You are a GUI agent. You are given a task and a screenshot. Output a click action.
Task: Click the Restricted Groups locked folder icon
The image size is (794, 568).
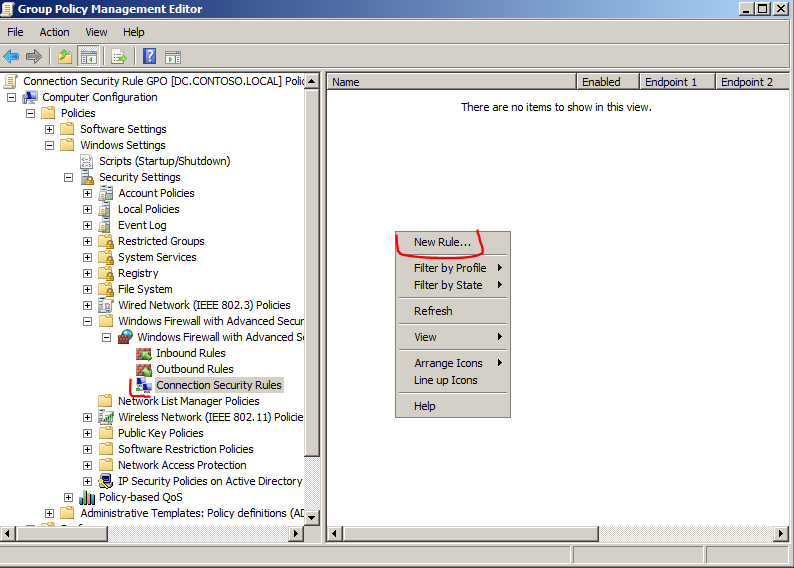(106, 241)
